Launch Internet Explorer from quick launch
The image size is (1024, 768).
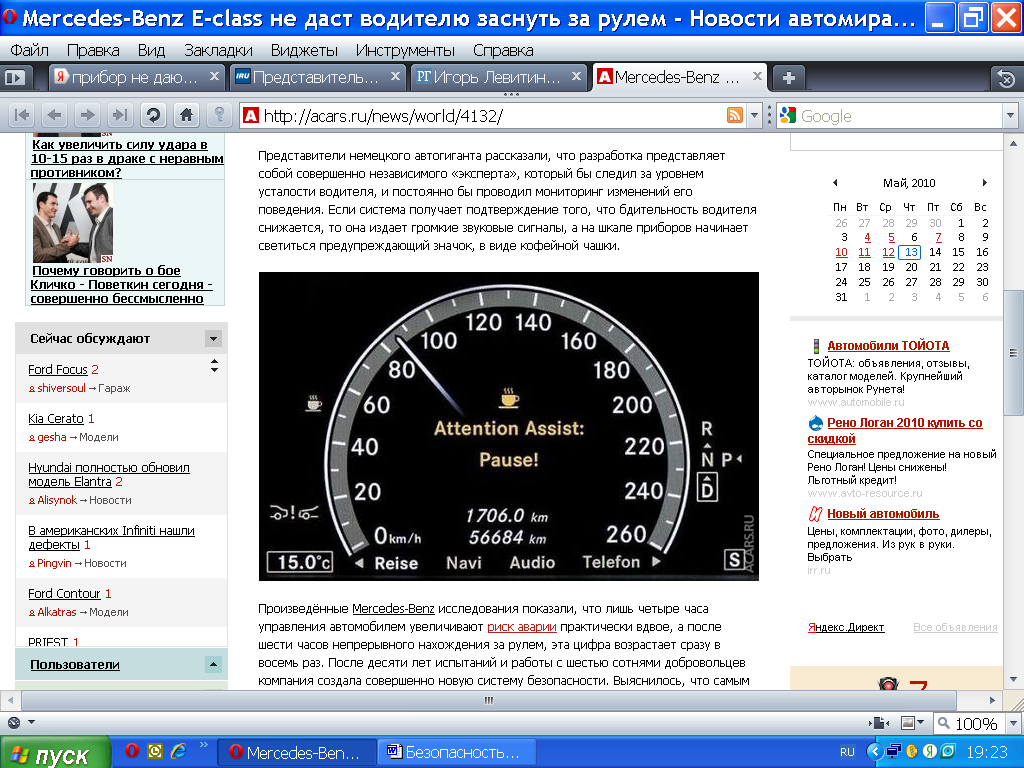(179, 751)
